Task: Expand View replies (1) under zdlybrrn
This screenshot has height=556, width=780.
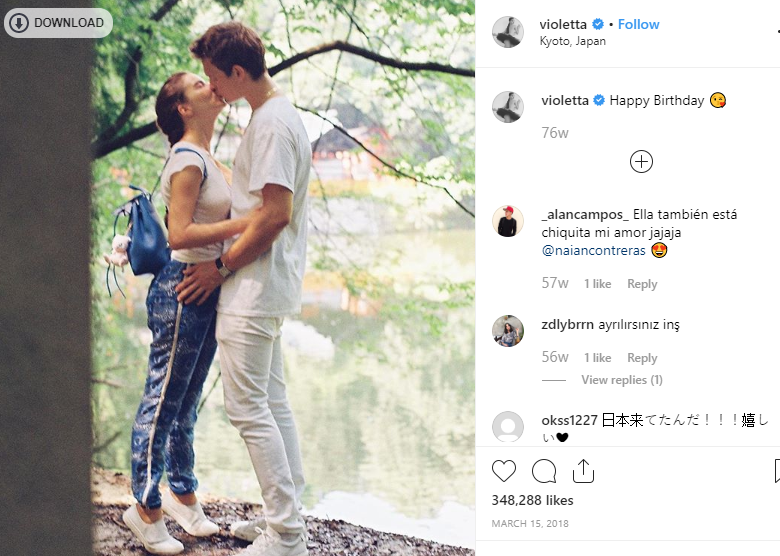Action: (622, 380)
